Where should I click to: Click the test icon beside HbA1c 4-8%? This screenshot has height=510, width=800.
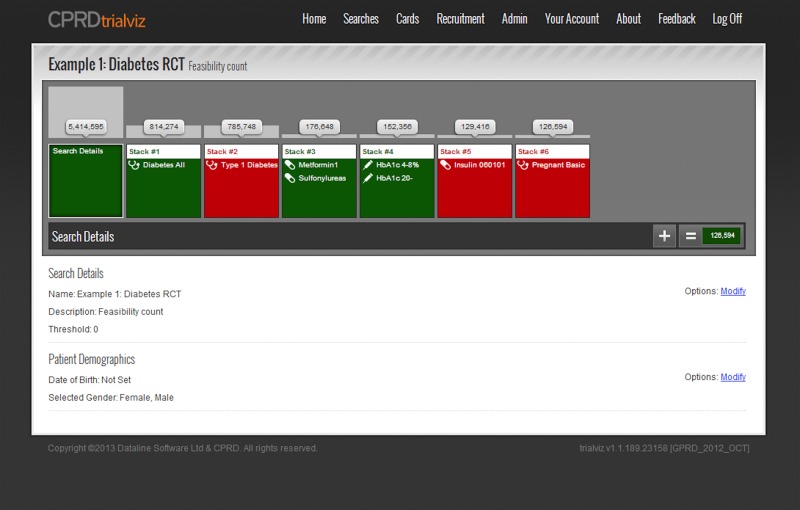point(368,165)
